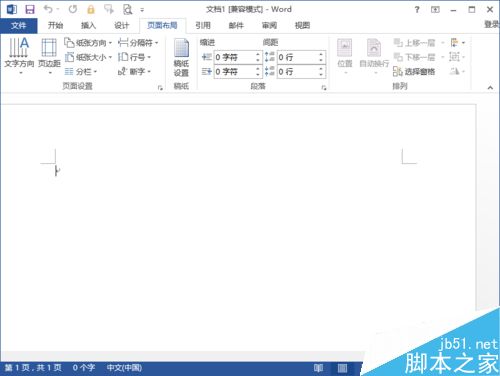500x376 pixels.
Task: Open 行号 (Line Numbers) dropdown
Action: point(134,57)
